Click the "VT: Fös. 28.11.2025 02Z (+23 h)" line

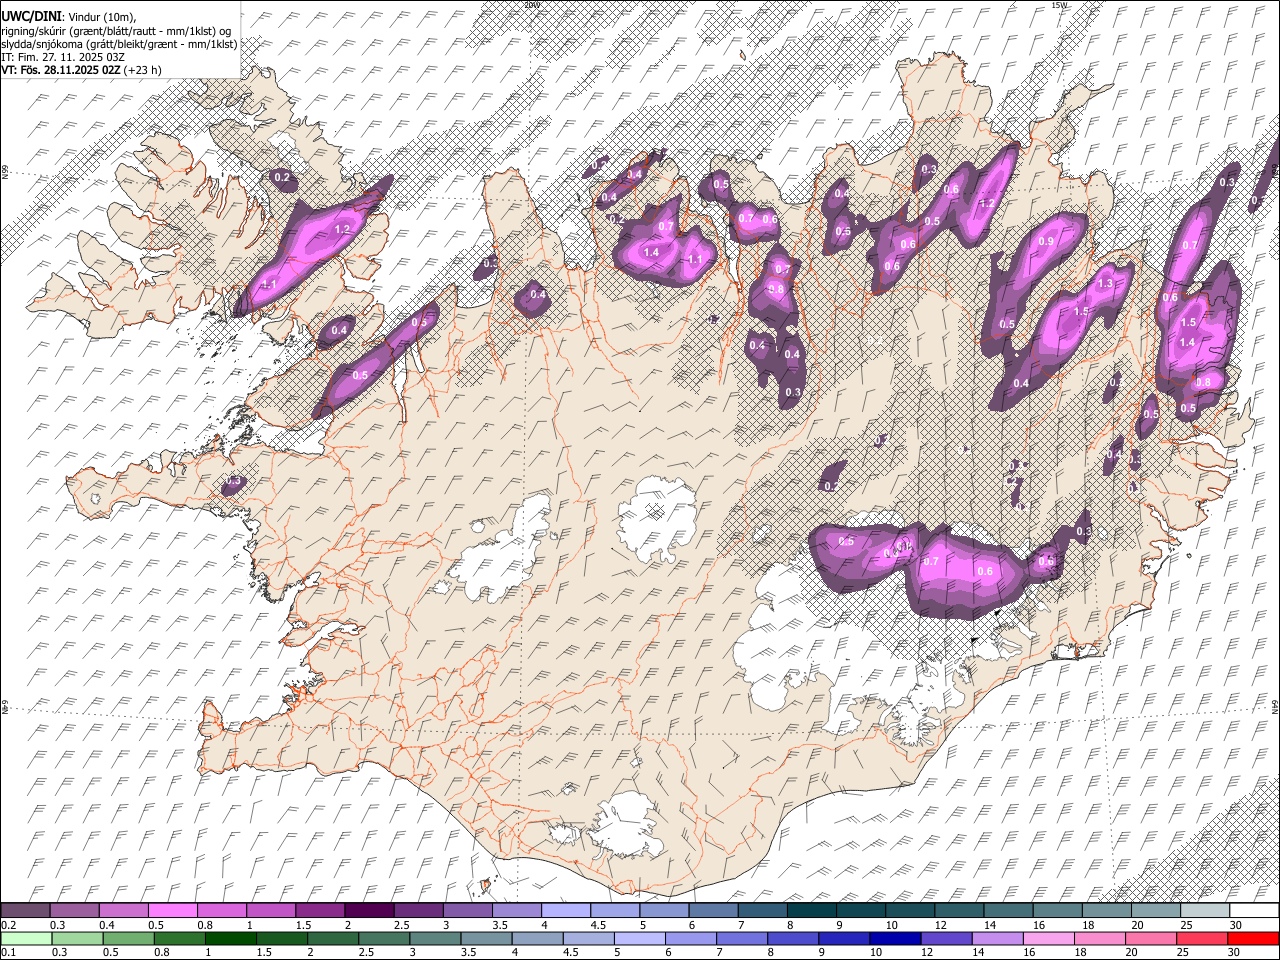(81, 70)
